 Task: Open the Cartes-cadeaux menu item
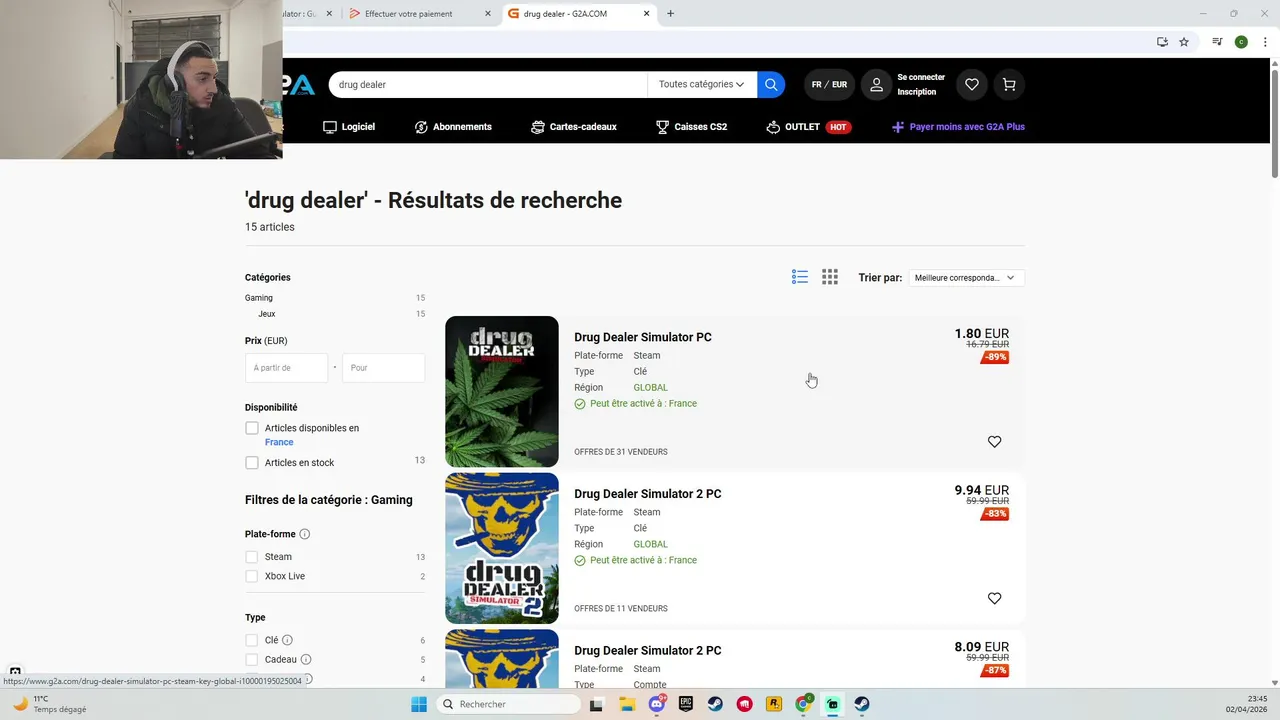(574, 127)
